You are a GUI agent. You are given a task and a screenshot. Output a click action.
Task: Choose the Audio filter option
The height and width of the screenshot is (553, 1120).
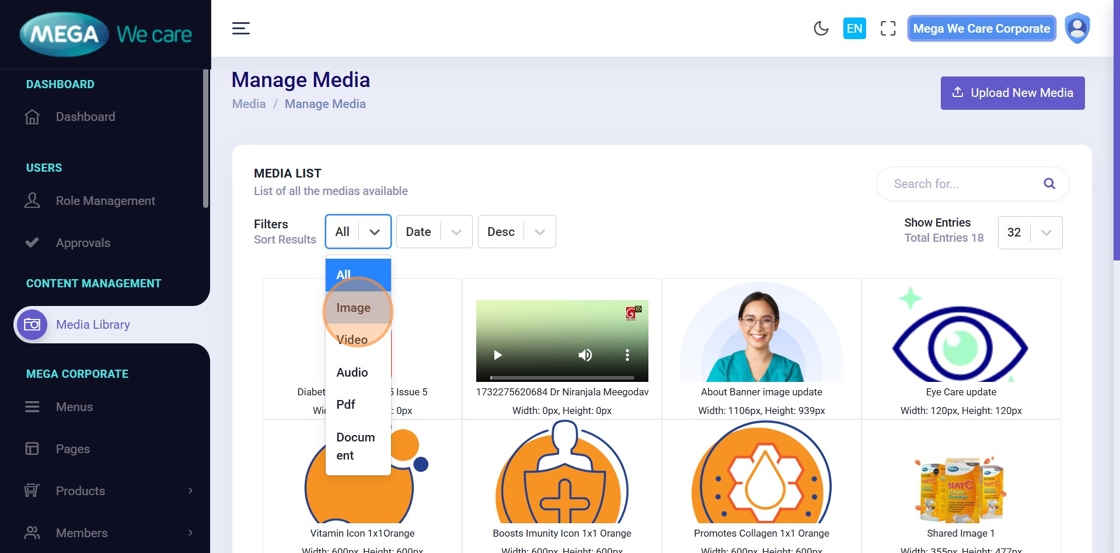point(352,372)
